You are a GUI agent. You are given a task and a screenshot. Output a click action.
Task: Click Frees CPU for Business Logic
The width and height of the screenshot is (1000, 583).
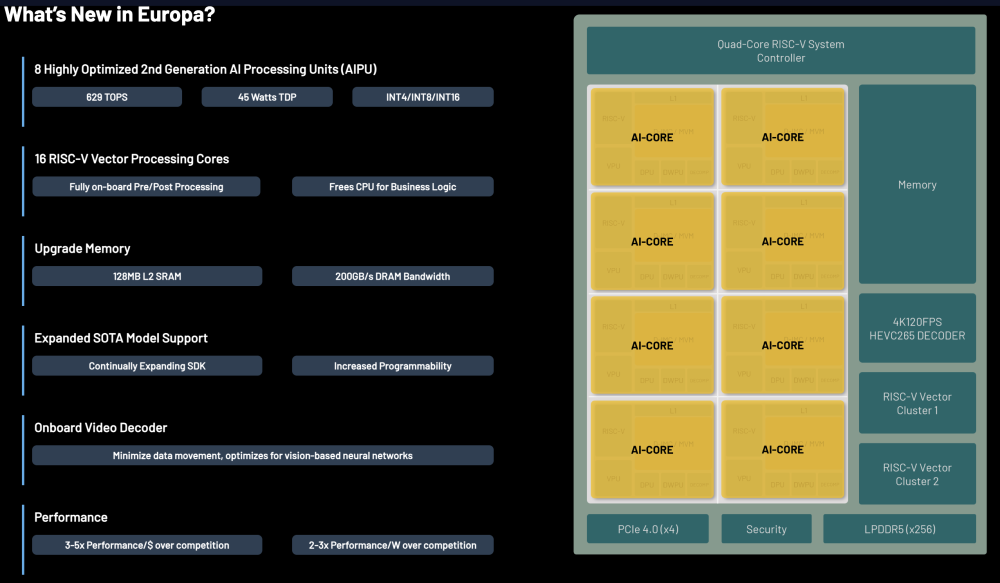point(392,187)
